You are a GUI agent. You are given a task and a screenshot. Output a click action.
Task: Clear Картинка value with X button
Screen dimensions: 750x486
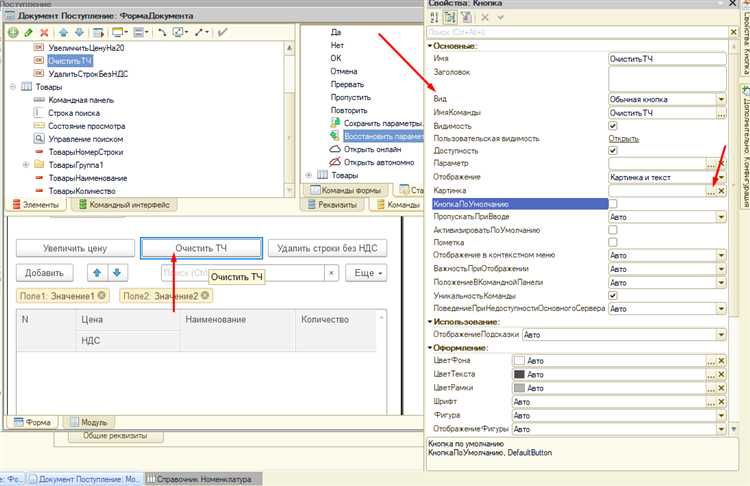721,190
